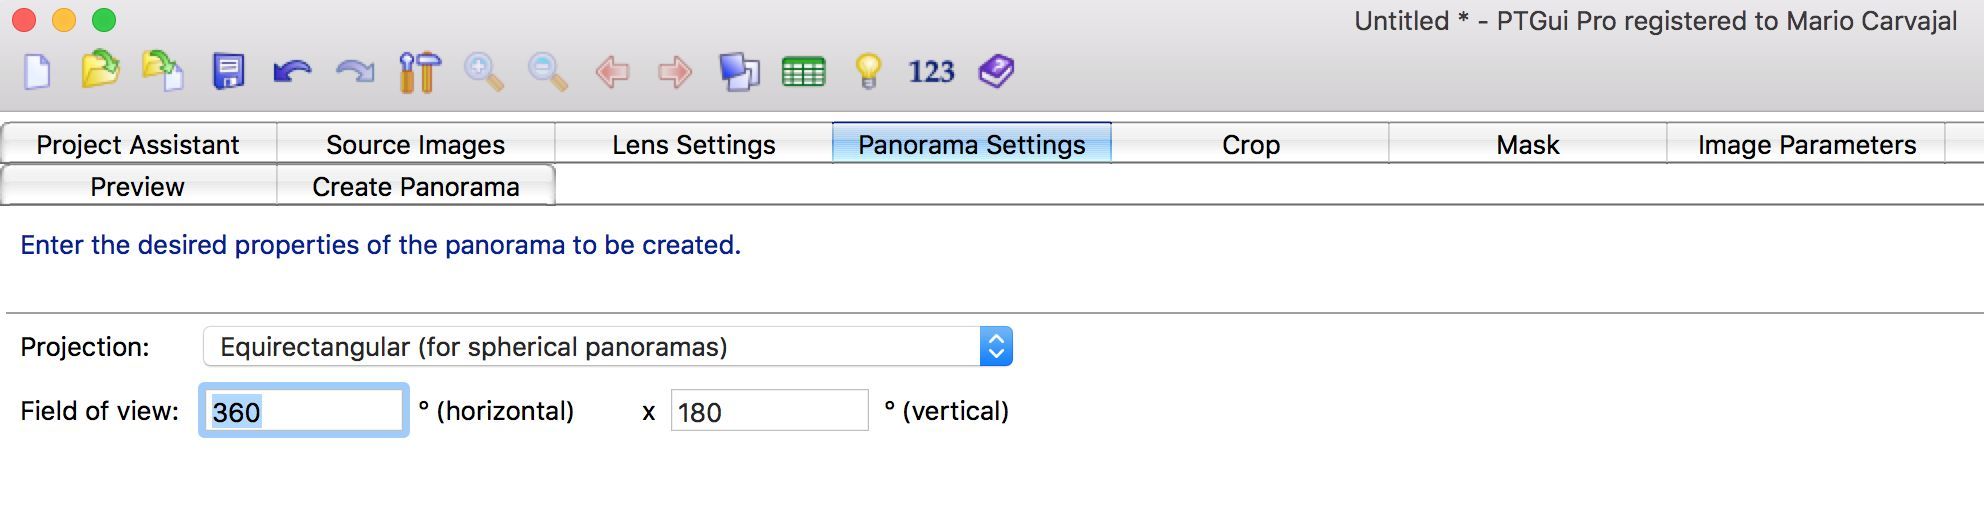Open options with the hammer and wrench icon

(x=420, y=72)
